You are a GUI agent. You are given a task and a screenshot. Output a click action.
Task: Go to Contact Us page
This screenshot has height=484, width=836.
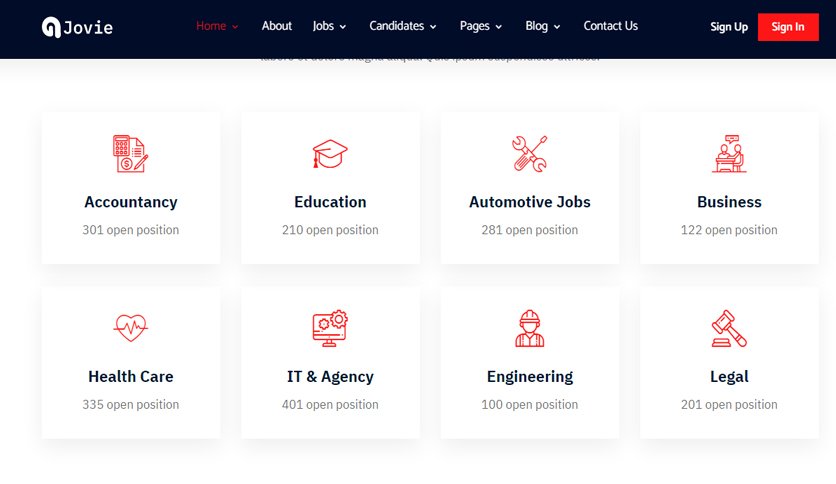[610, 26]
